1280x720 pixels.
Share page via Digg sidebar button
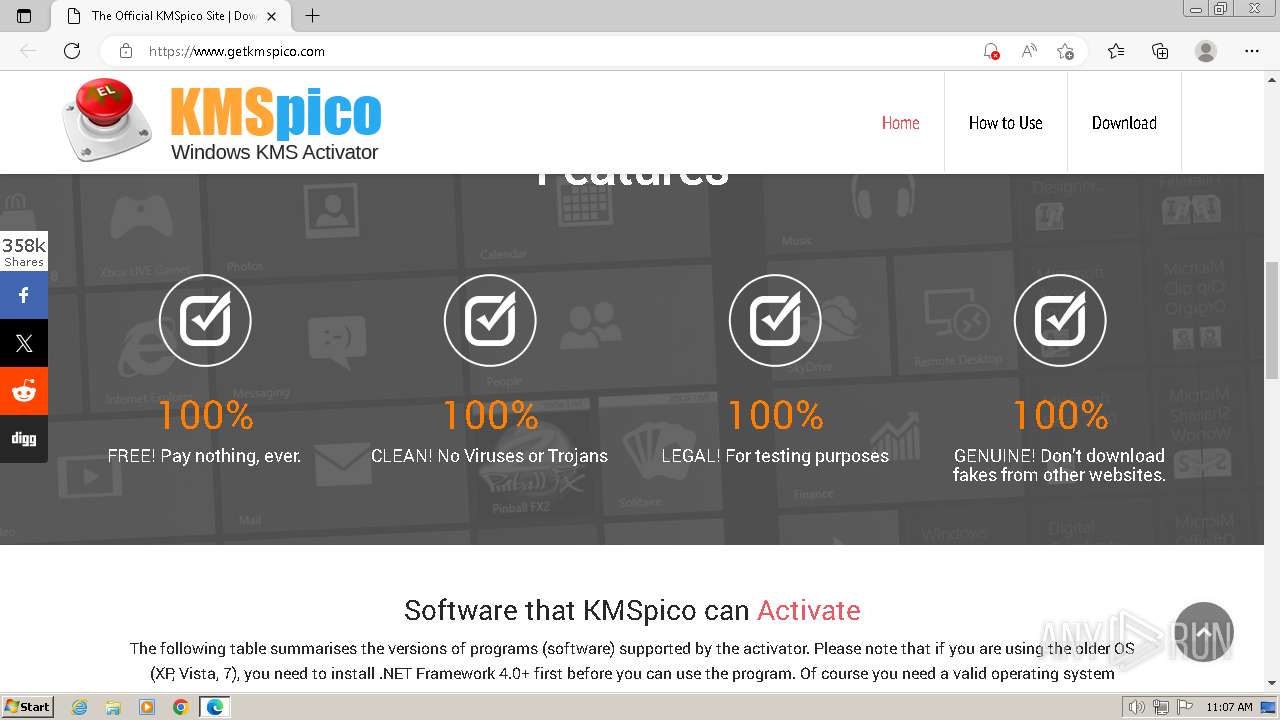pos(24,439)
